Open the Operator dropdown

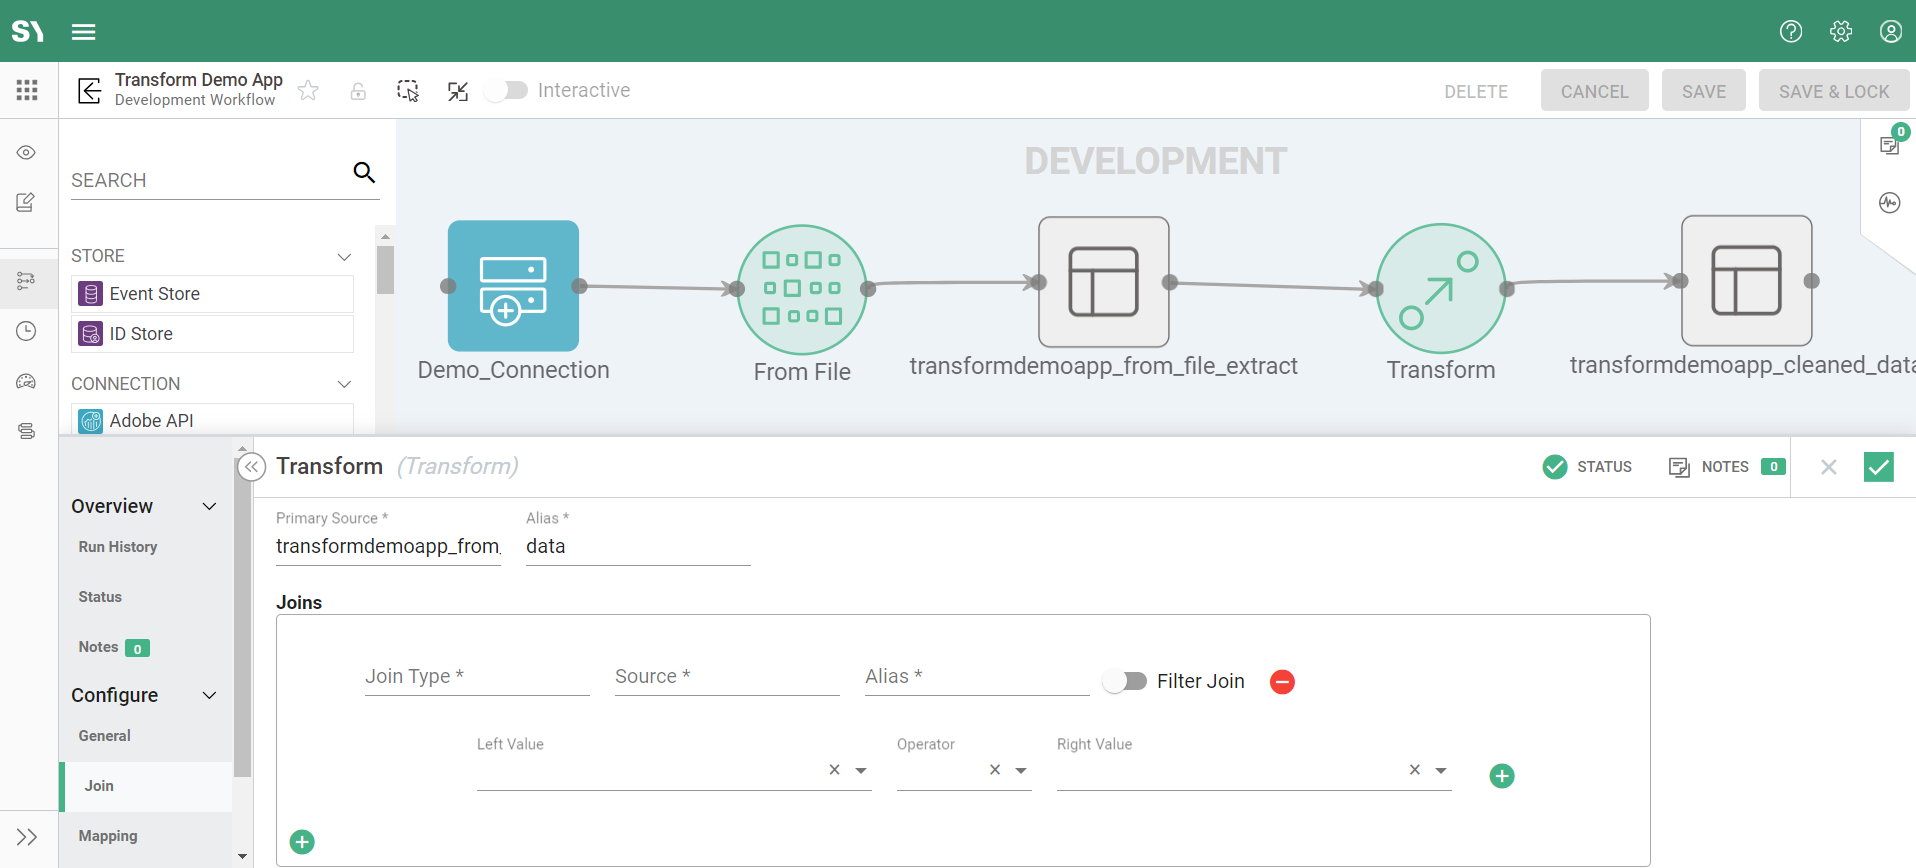click(1021, 771)
